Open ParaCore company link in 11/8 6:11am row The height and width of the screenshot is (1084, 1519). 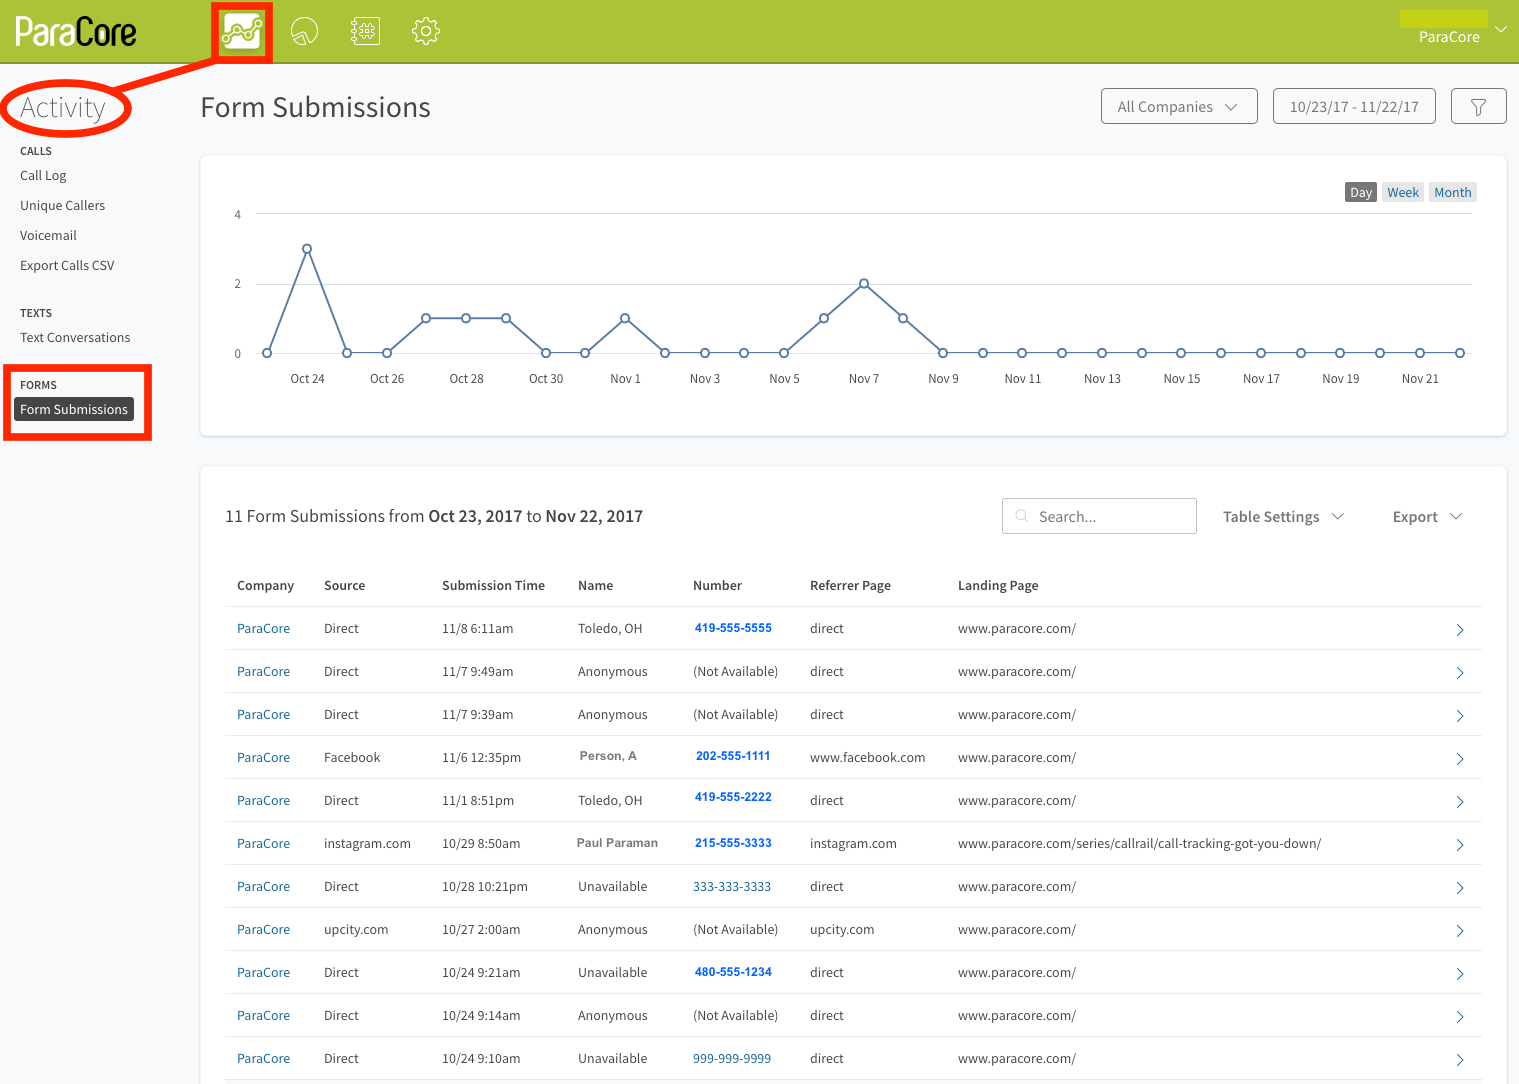pyautogui.click(x=263, y=628)
